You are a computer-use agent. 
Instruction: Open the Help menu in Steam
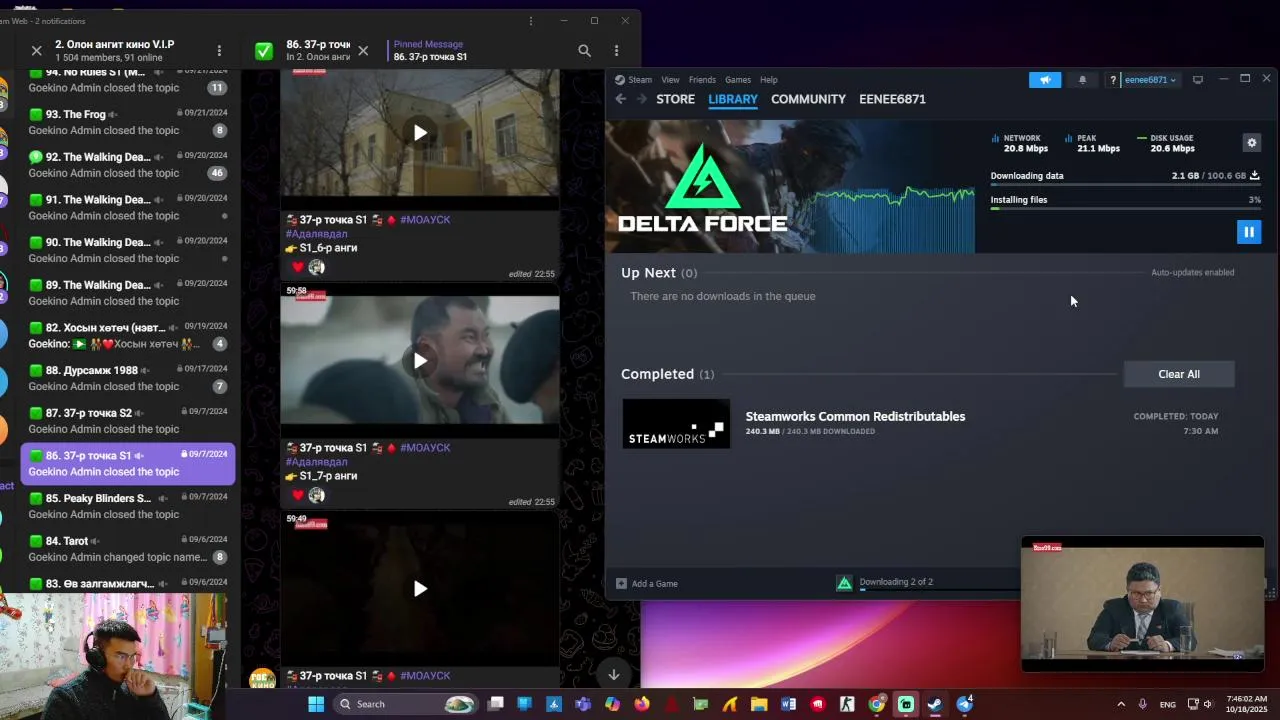coord(768,80)
